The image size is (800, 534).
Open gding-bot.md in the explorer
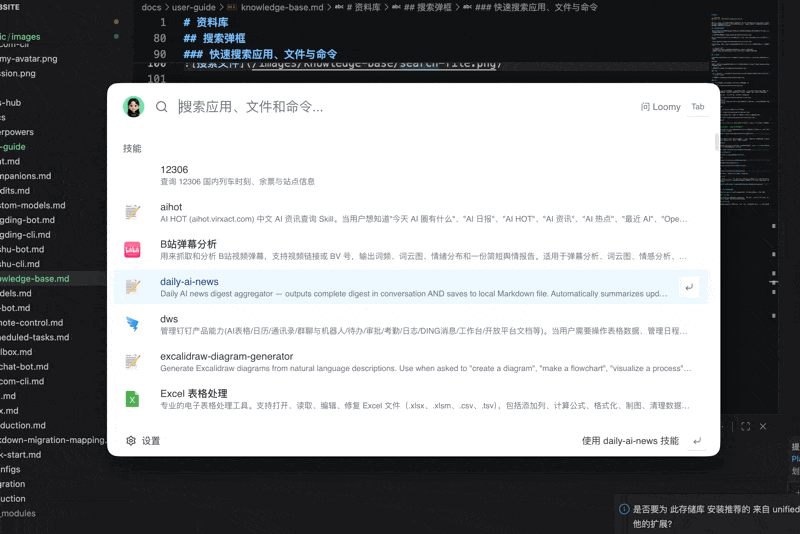[x=27, y=220]
